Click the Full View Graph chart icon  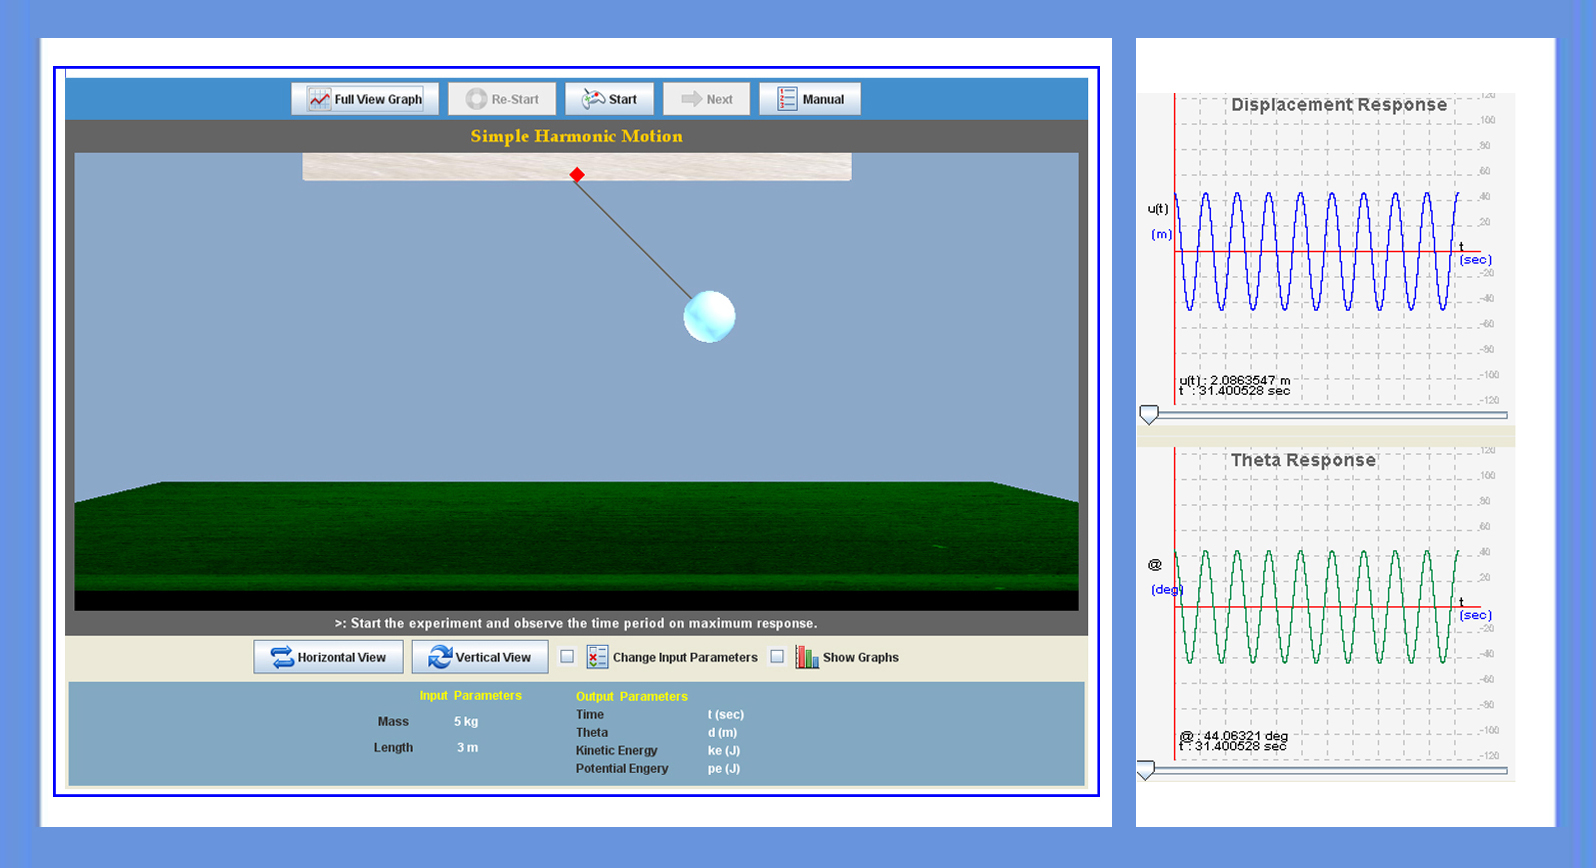(319, 99)
